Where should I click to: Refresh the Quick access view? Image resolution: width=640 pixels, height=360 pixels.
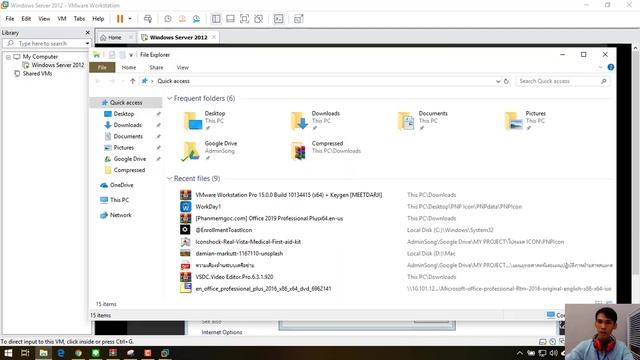coord(507,81)
